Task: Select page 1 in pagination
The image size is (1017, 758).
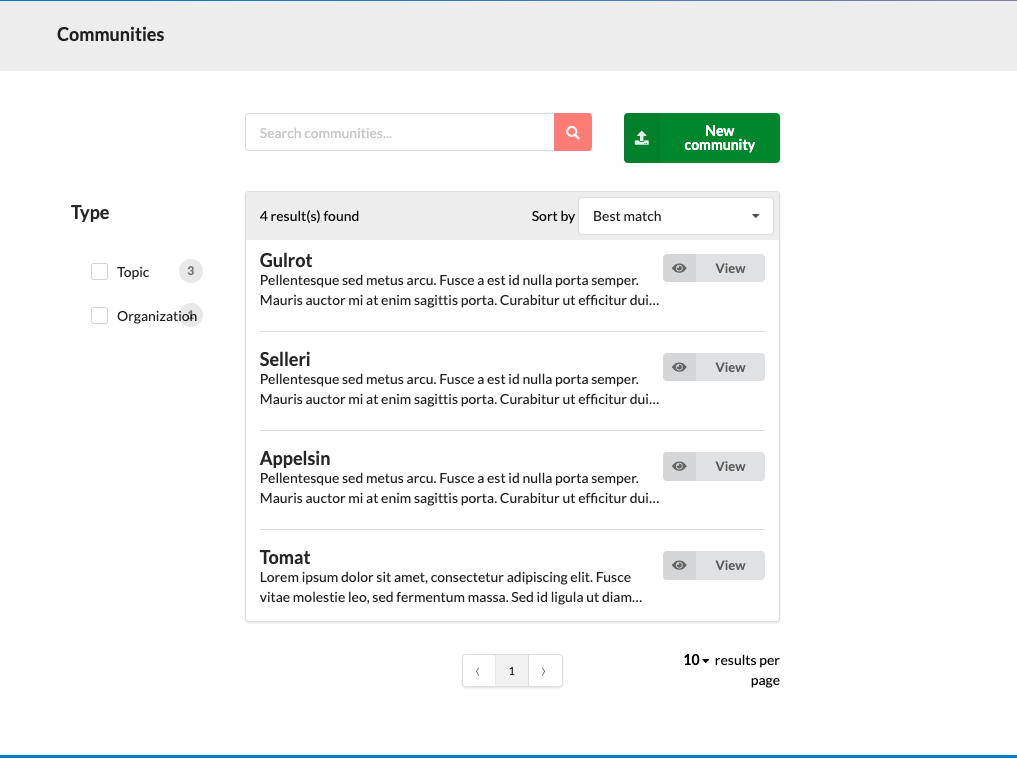Action: click(511, 670)
